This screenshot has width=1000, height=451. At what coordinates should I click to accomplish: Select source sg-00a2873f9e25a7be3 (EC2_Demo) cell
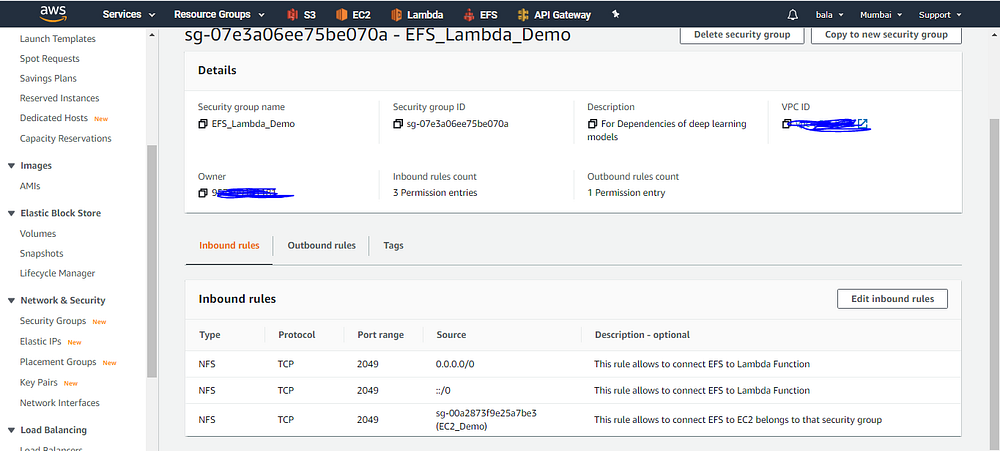point(486,419)
